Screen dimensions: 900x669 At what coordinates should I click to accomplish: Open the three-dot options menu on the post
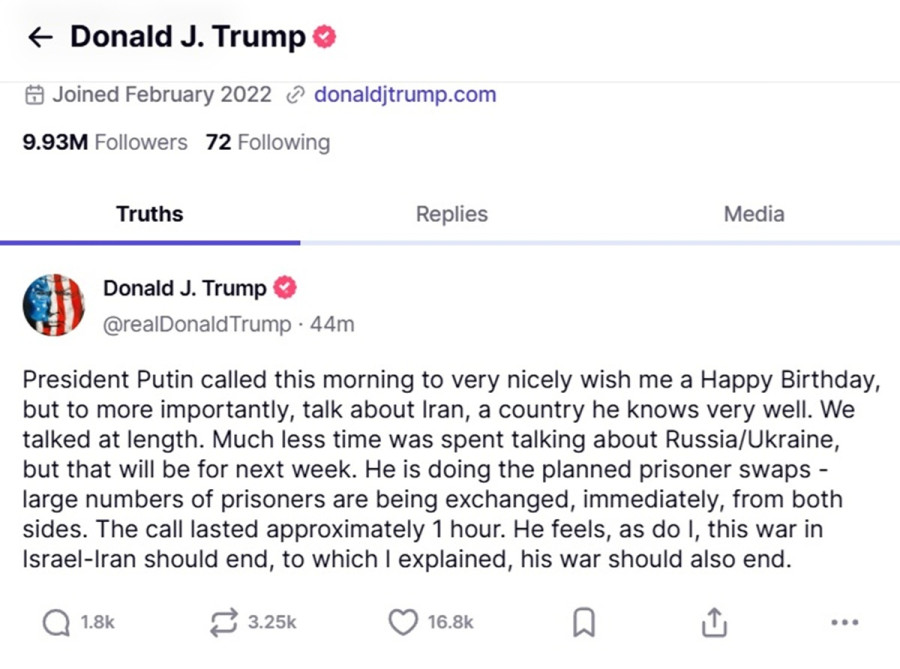[845, 622]
